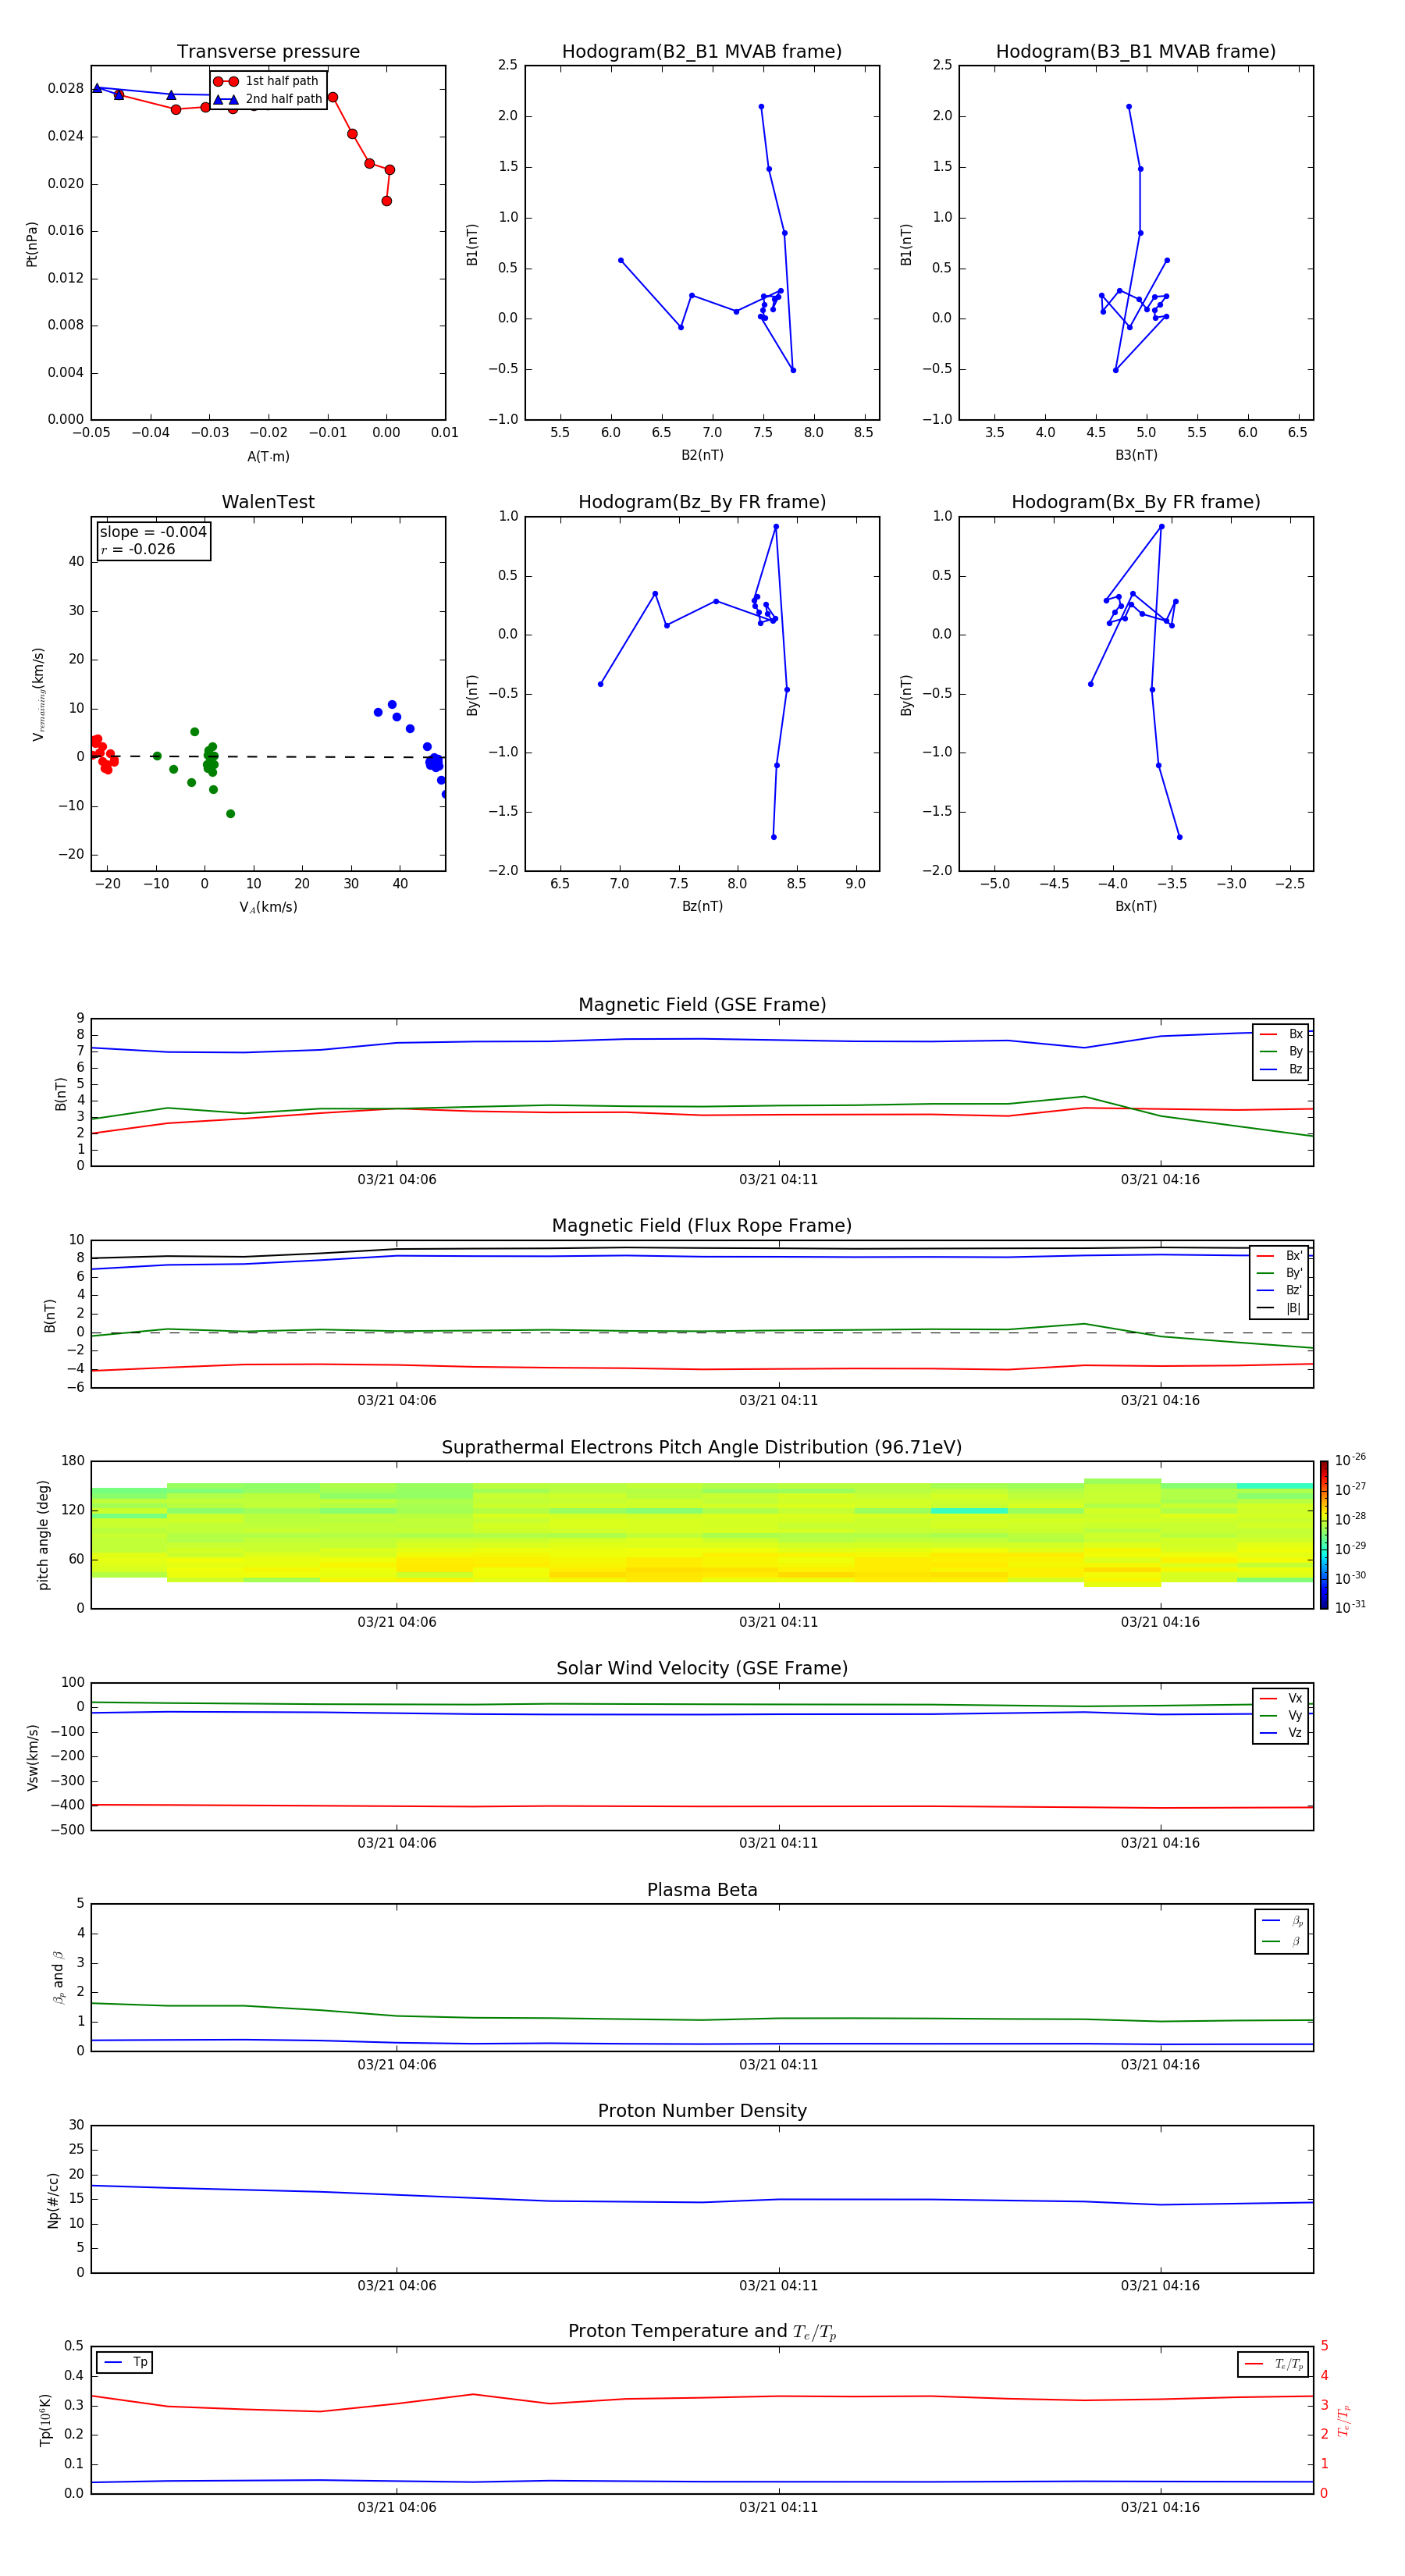Click the 'Tp(10^6K)' y-axis label

pos(45,2420)
